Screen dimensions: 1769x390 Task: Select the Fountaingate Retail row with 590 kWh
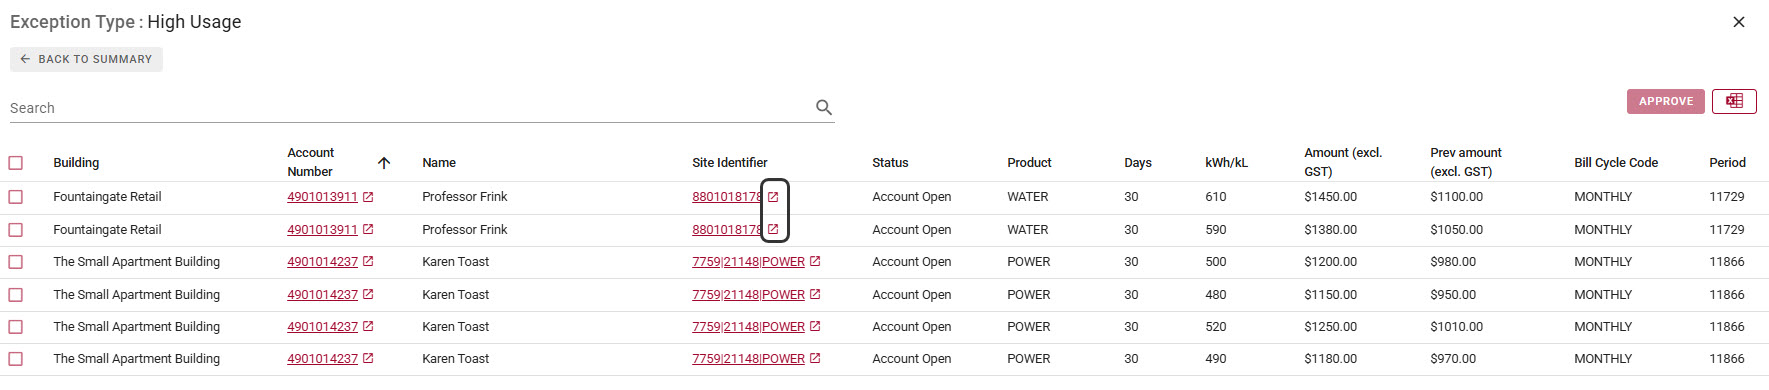click(16, 230)
